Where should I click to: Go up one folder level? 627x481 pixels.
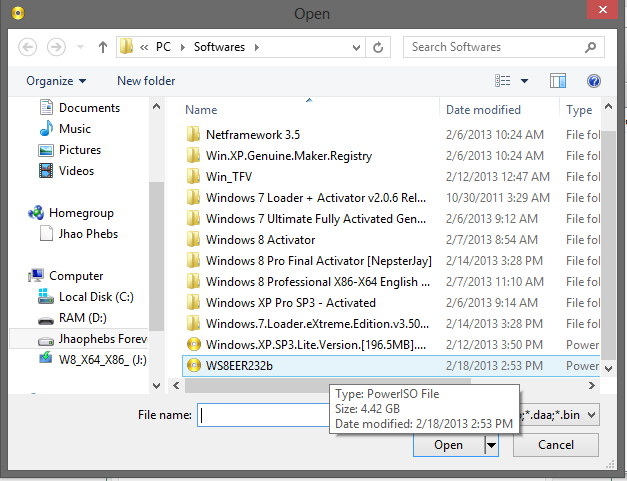click(x=103, y=47)
